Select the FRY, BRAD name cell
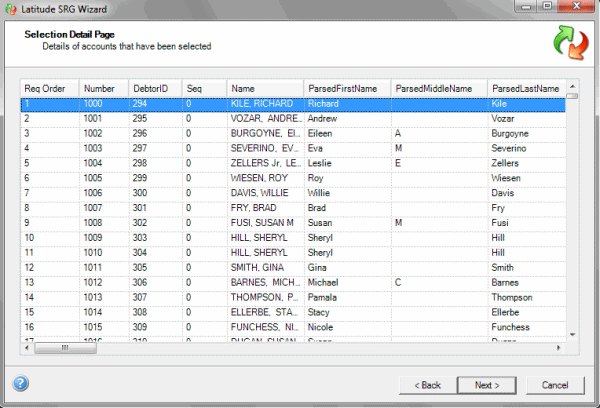The width and height of the screenshot is (600, 408). 266,208
